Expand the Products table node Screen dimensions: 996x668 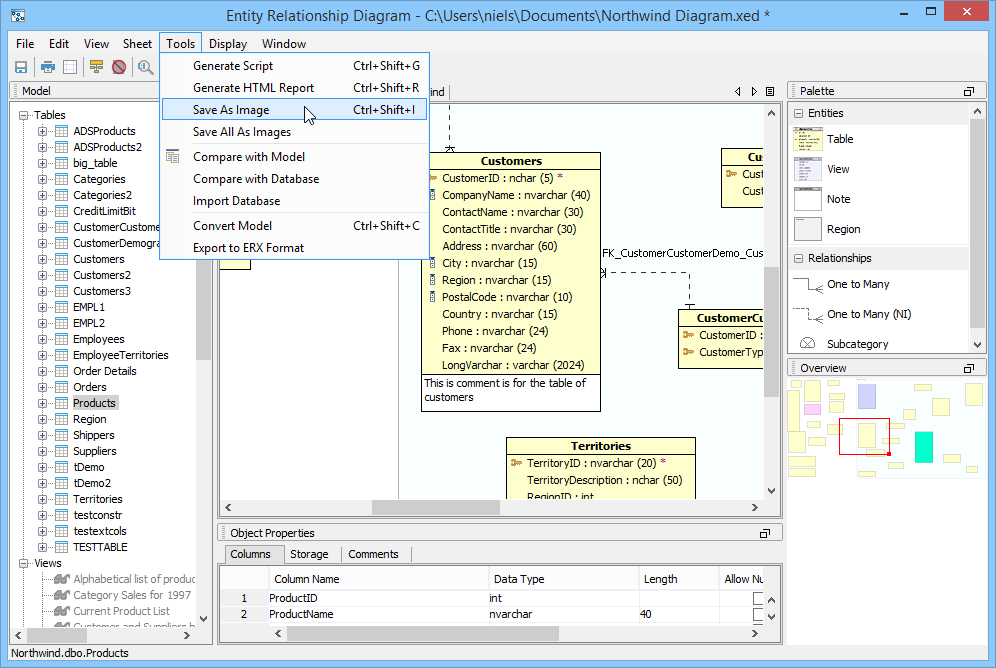click(x=42, y=403)
